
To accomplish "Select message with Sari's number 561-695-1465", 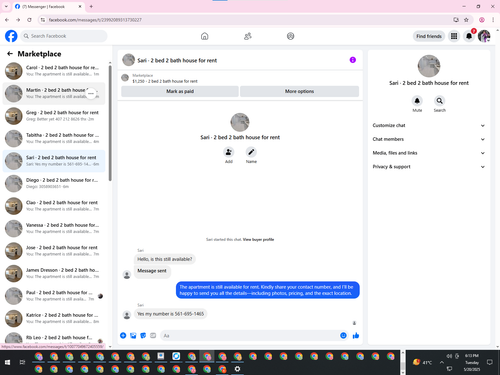I will [x=170, y=314].
